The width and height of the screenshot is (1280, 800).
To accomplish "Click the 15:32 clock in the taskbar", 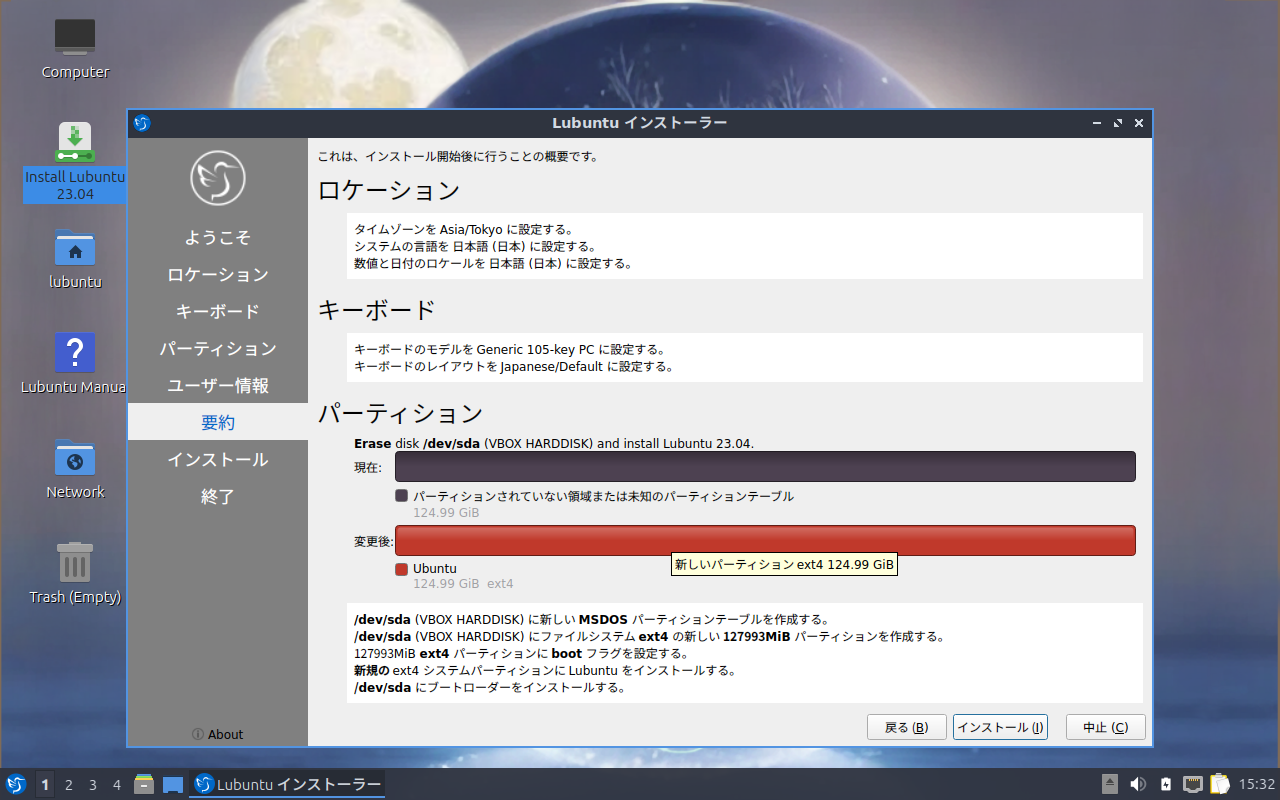I will 1257,785.
